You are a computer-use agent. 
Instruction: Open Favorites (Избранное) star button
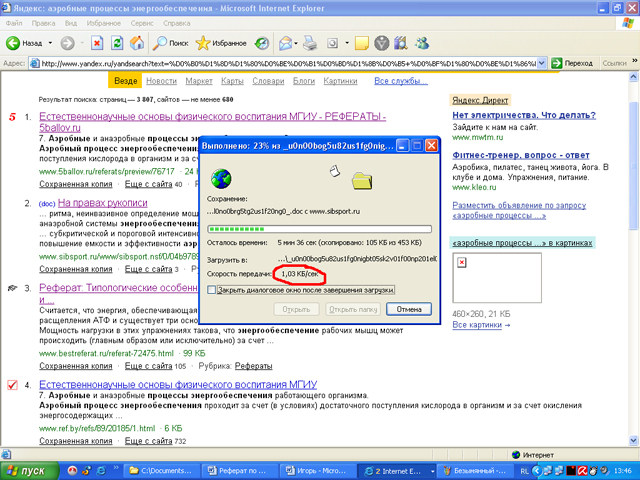point(221,43)
